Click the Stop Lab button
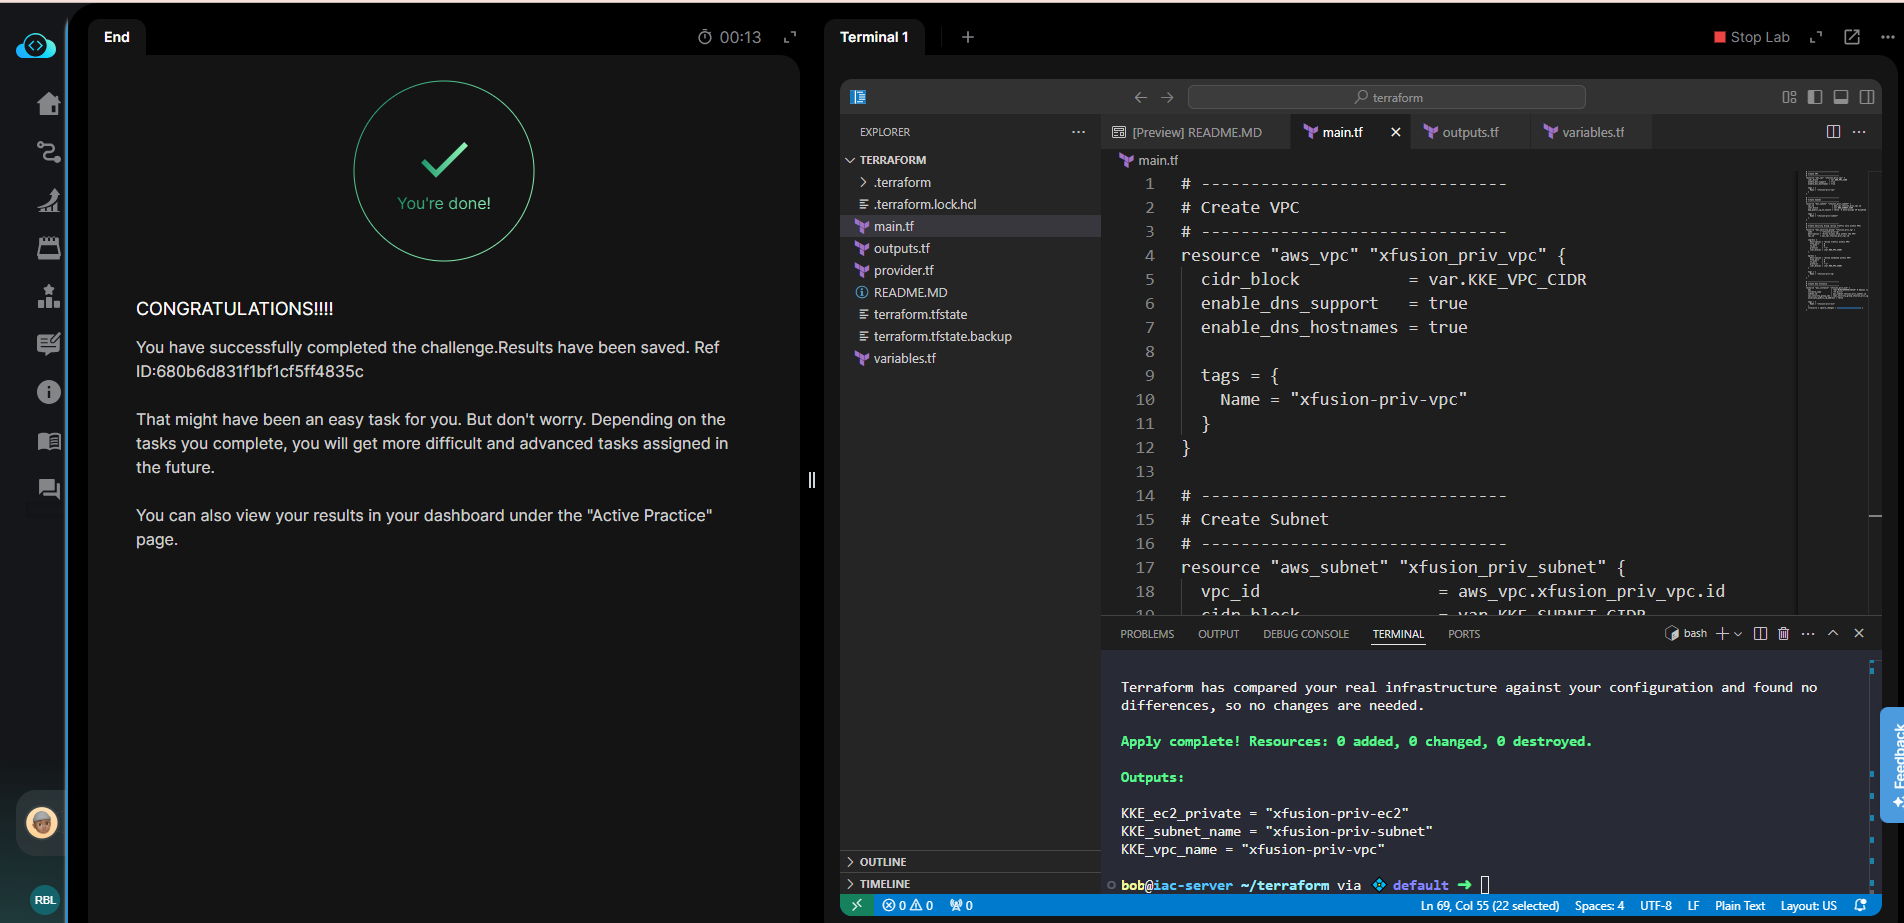The height and width of the screenshot is (923, 1904). coord(1752,37)
